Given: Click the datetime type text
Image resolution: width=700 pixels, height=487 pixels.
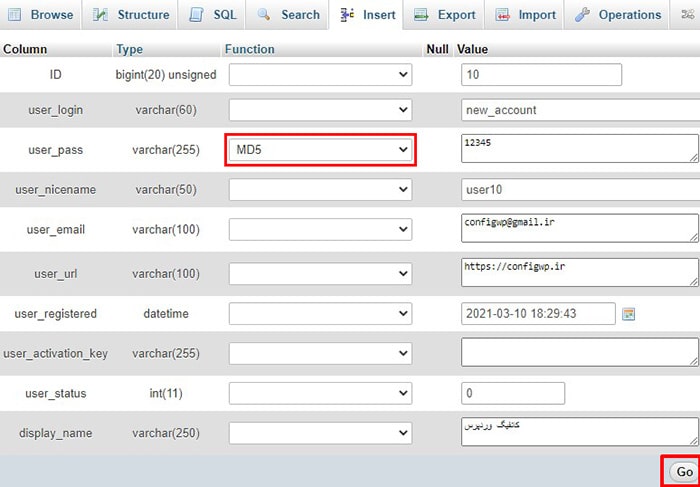Looking at the screenshot, I should (x=166, y=314).
